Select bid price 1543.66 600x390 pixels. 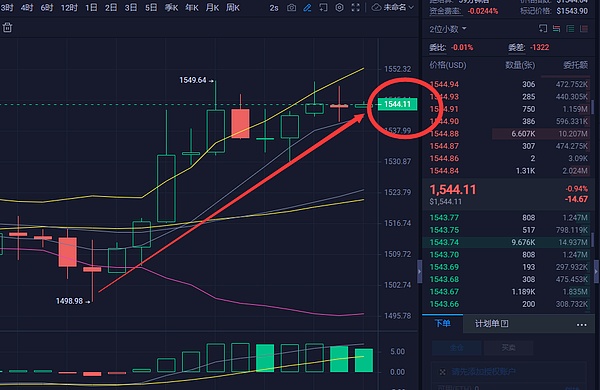[x=444, y=304]
